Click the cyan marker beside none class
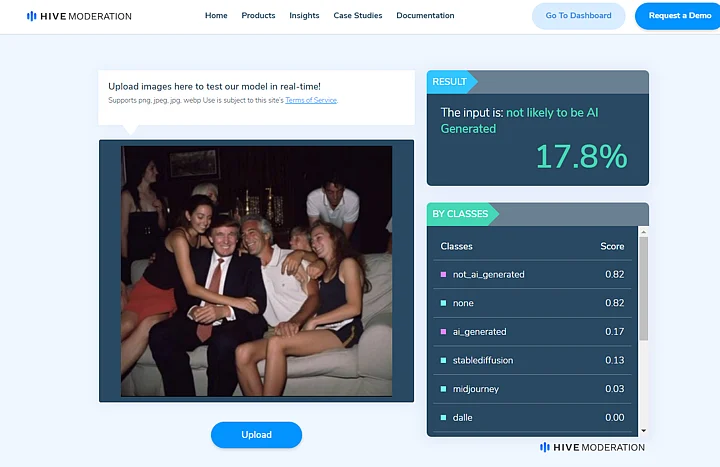This screenshot has width=720, height=467. 443,303
